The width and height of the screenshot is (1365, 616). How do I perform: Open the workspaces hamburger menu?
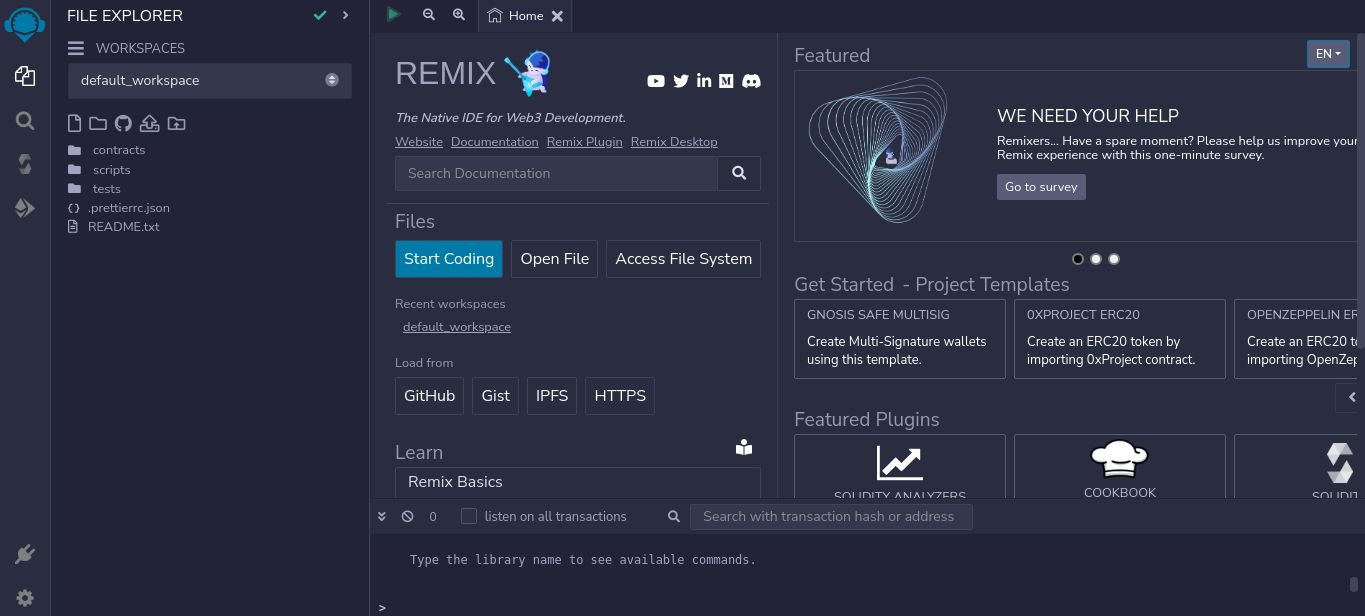pos(76,48)
